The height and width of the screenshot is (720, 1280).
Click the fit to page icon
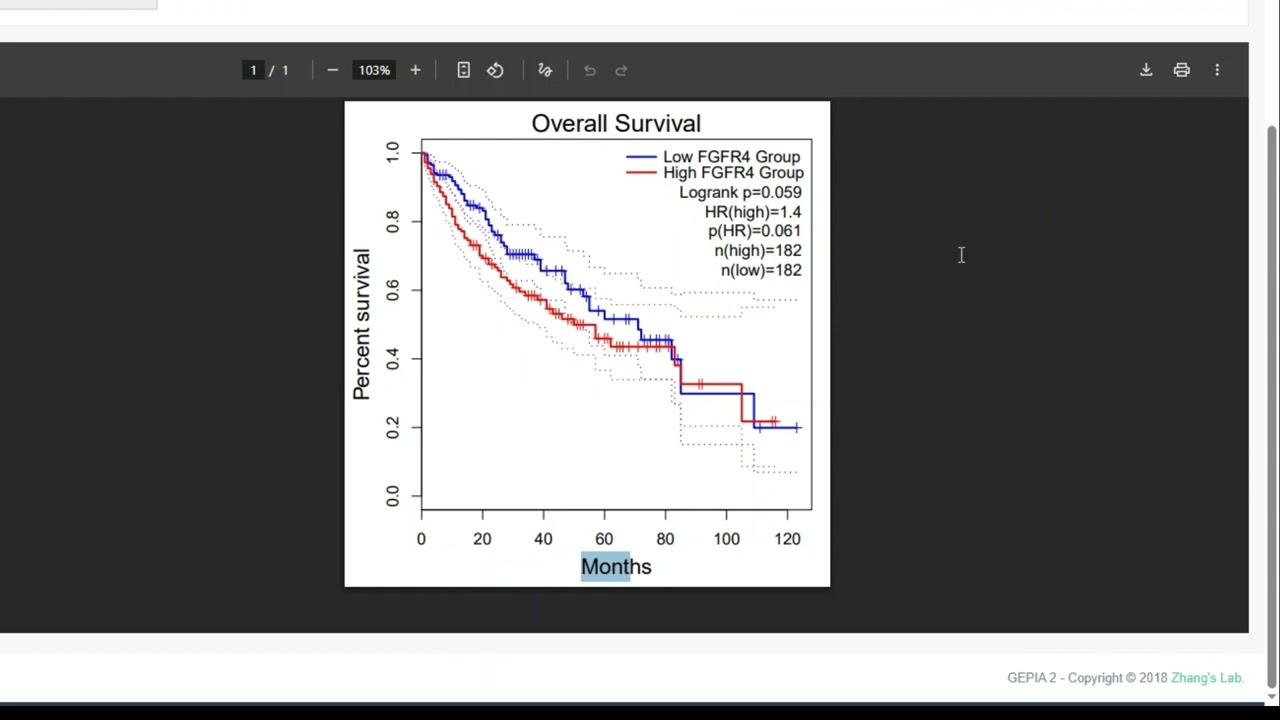[x=463, y=70]
